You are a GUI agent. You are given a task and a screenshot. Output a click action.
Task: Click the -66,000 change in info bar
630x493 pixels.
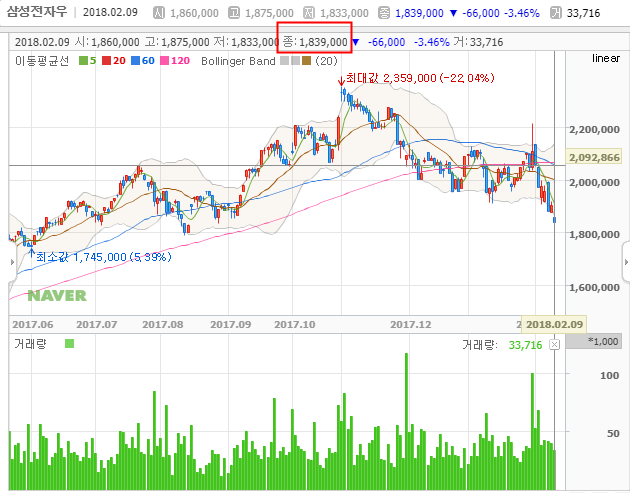(387, 42)
